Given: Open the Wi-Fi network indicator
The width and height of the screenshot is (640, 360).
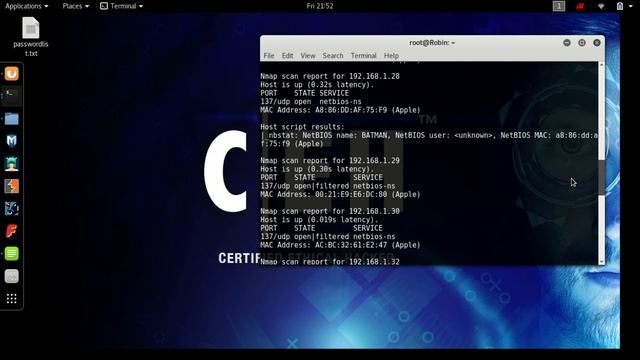Looking at the screenshot, I should 601,6.
